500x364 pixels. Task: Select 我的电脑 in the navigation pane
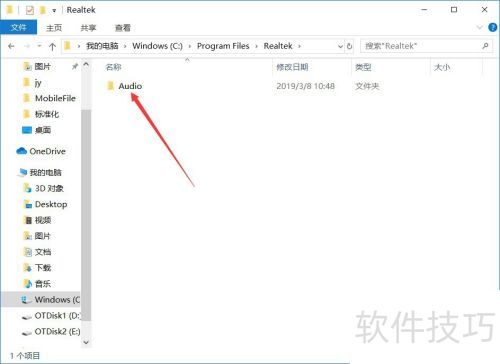(x=45, y=172)
